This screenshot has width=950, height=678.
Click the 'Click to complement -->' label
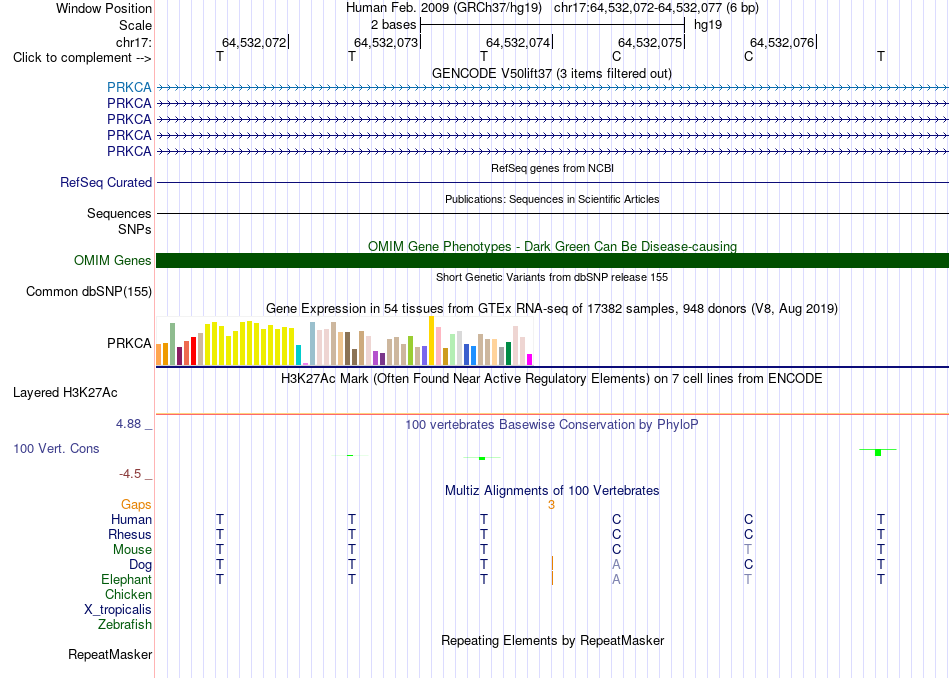click(82, 58)
